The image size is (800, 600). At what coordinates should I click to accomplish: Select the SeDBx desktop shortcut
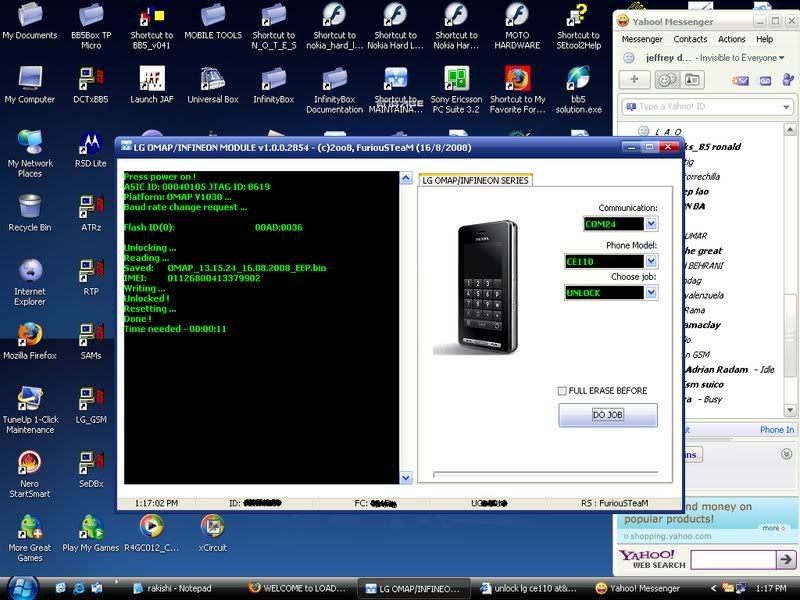[91, 469]
